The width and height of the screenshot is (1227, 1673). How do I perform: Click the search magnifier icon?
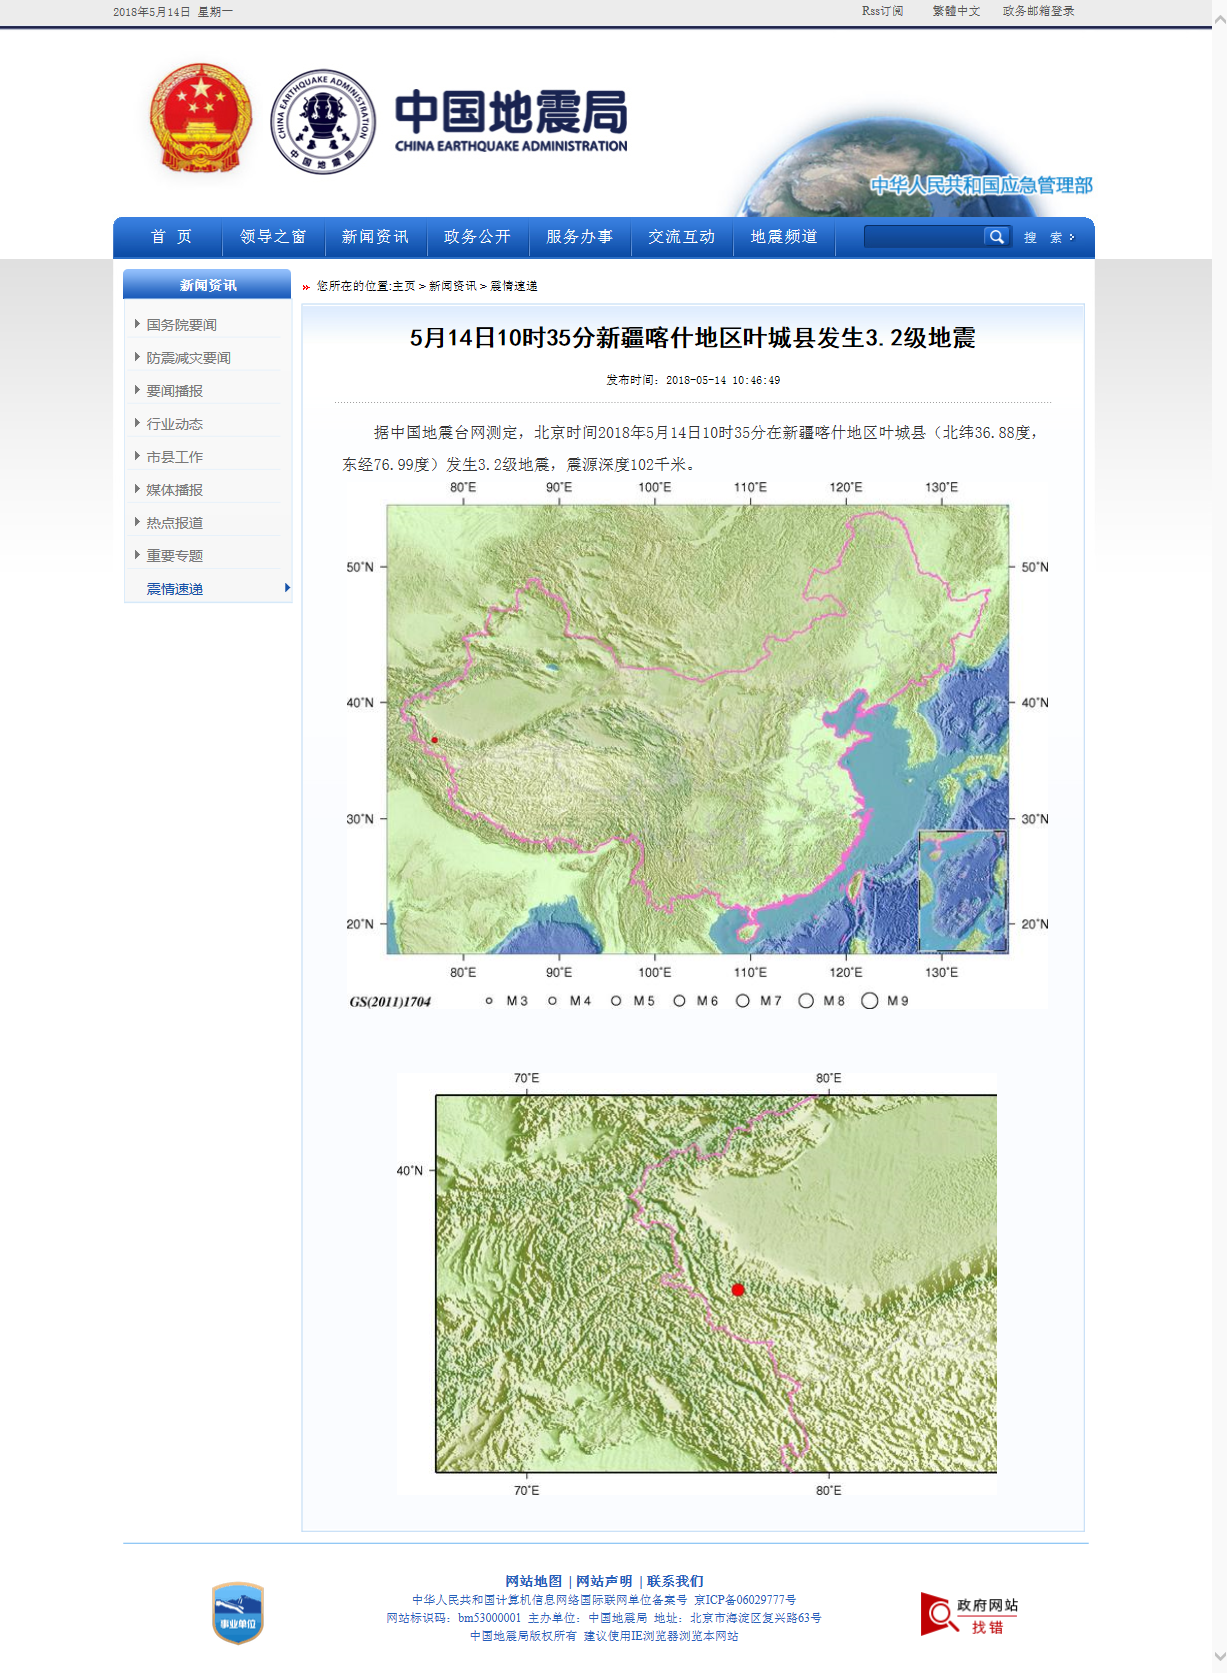[x=996, y=237]
